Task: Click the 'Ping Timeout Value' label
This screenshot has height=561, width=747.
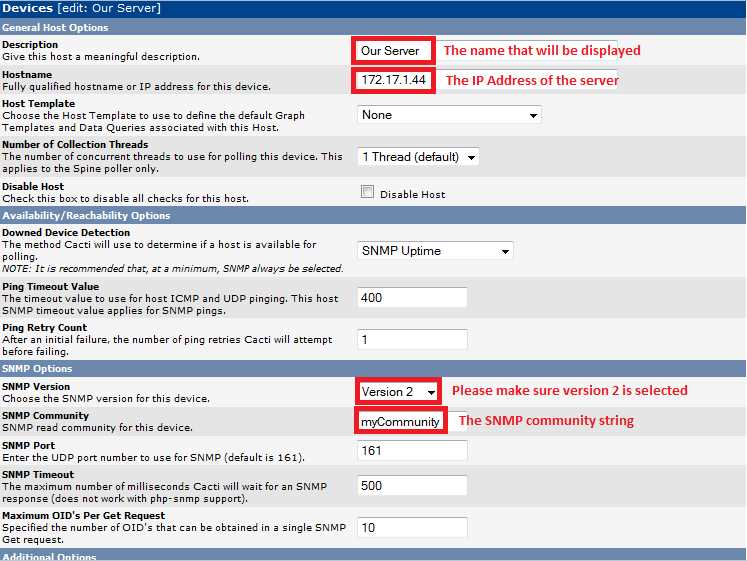Action: (x=50, y=286)
